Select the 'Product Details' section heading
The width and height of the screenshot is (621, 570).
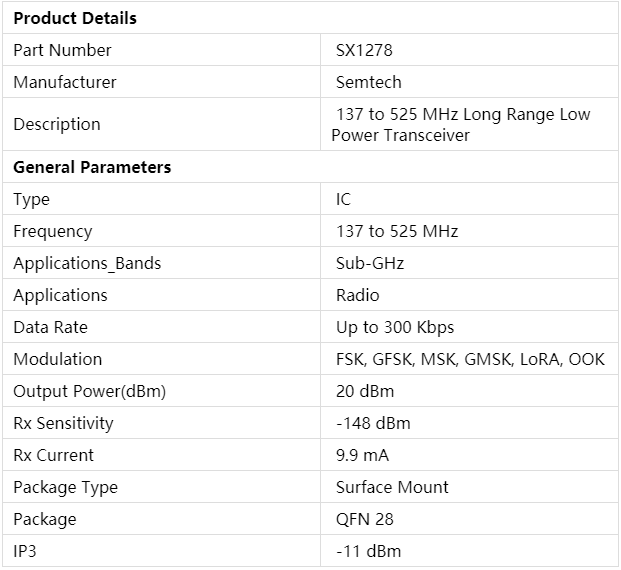[75, 18]
